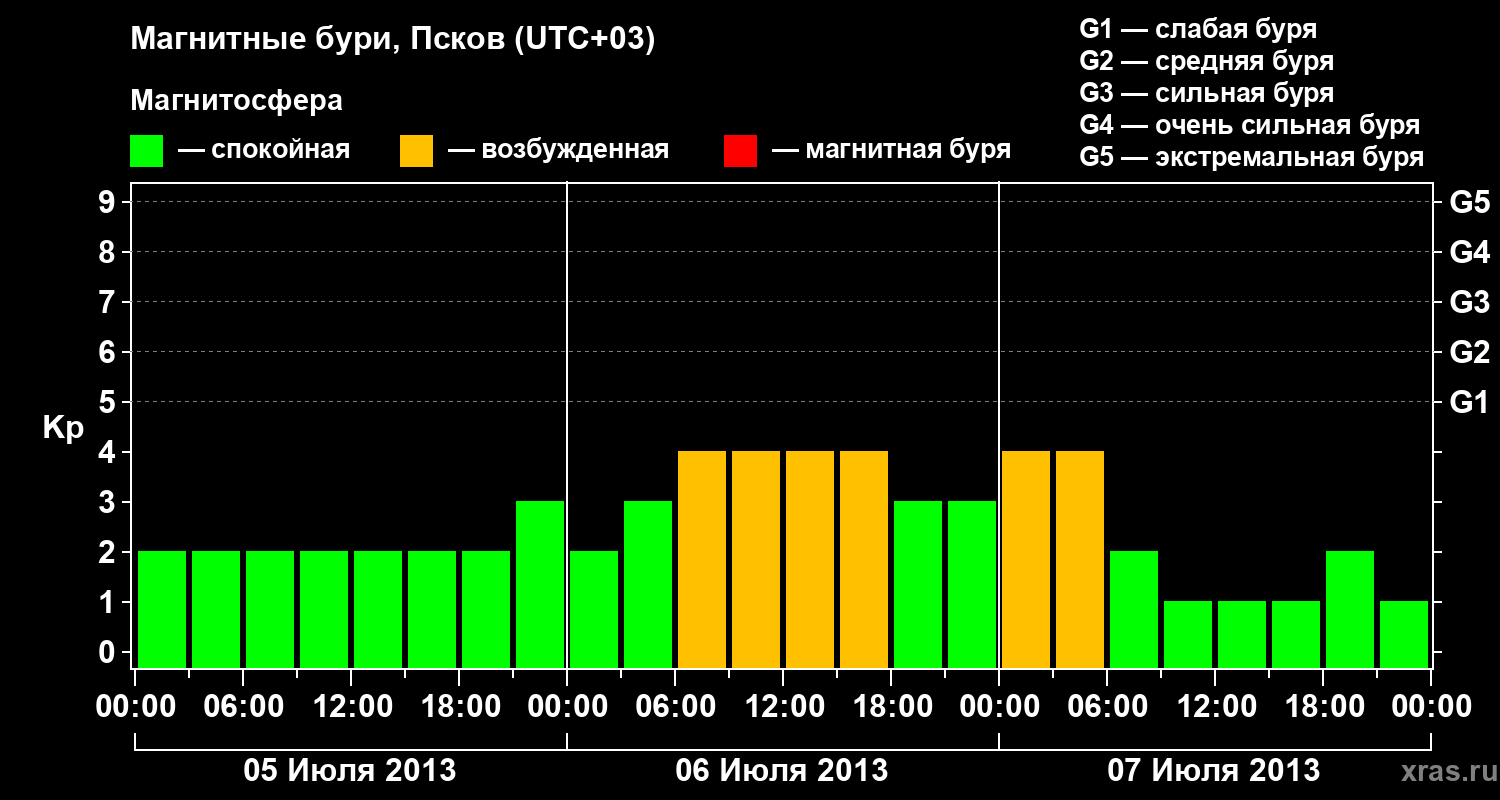Select 07 Июля 21:00–00:00 last green bar
Image resolution: width=1500 pixels, height=800 pixels.
tap(1404, 634)
